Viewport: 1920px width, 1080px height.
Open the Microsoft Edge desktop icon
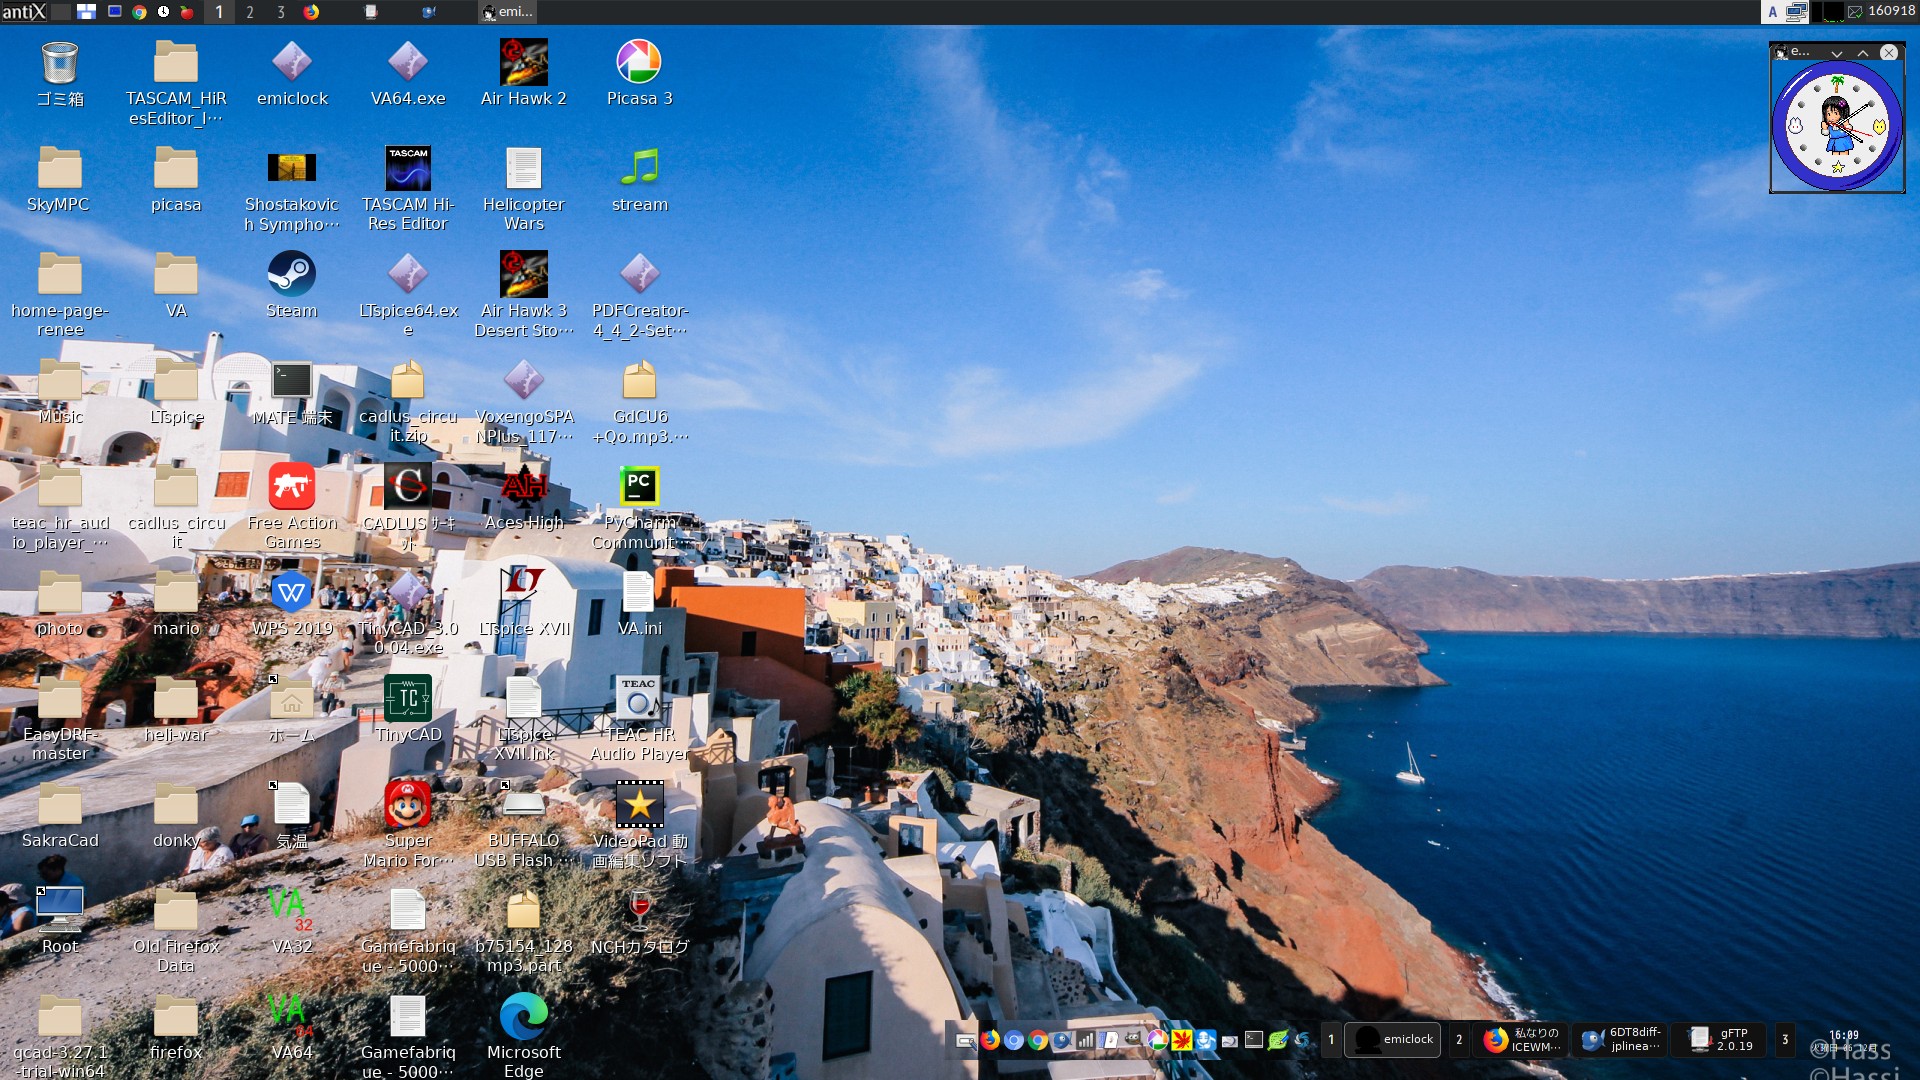(x=523, y=1016)
